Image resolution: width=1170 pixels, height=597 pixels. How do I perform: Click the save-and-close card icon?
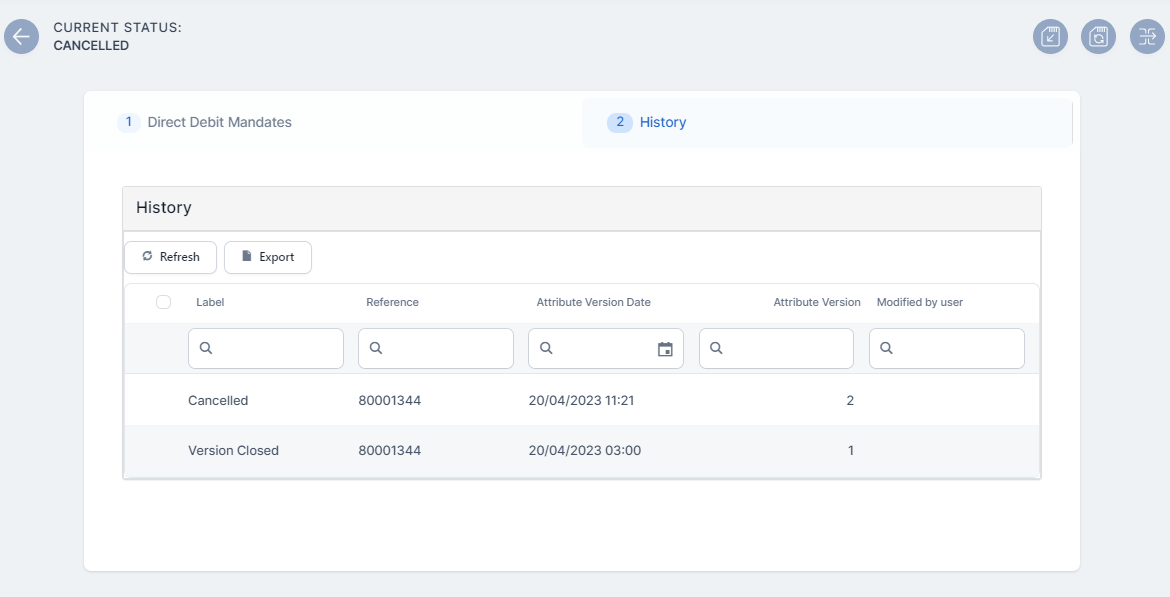tap(1050, 37)
